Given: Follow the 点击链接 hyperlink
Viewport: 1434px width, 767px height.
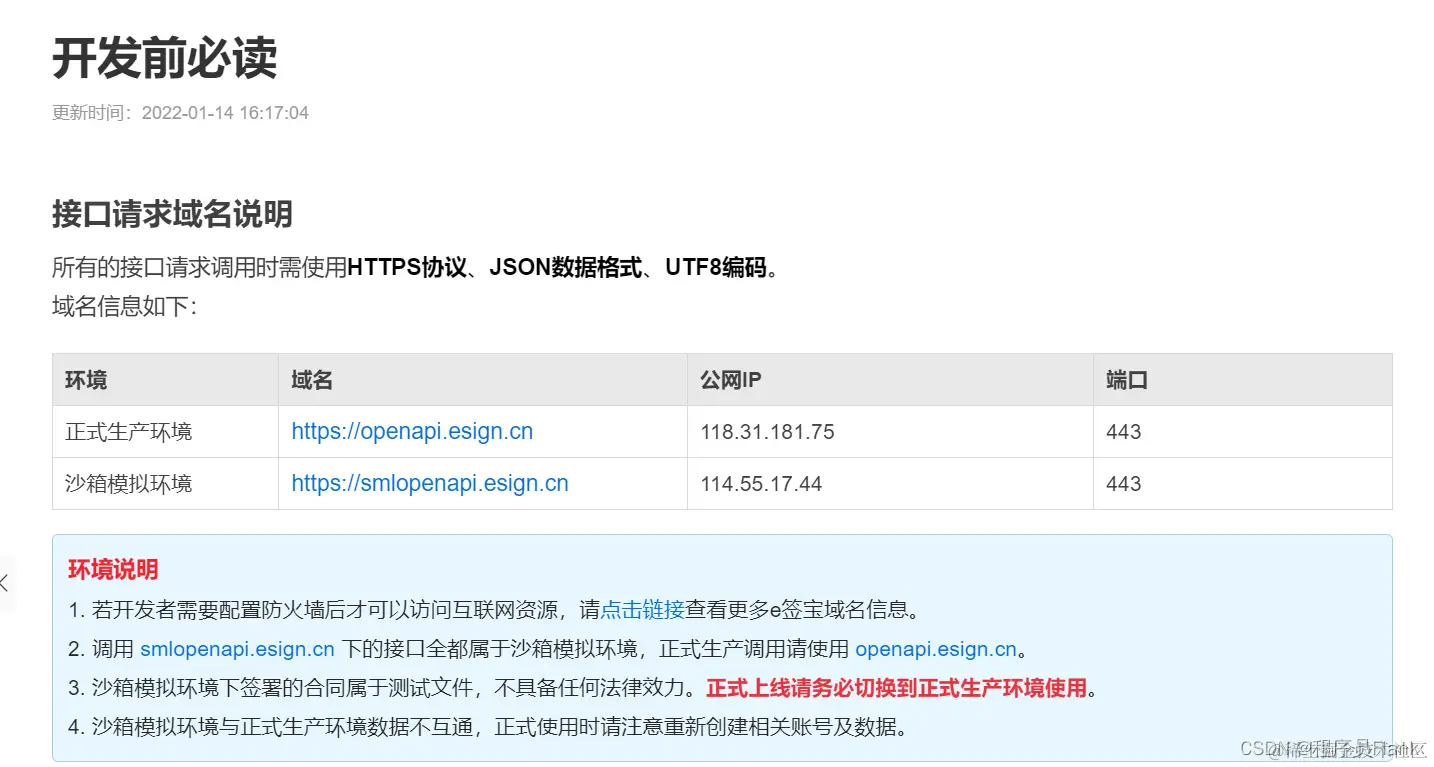Looking at the screenshot, I should [642, 609].
